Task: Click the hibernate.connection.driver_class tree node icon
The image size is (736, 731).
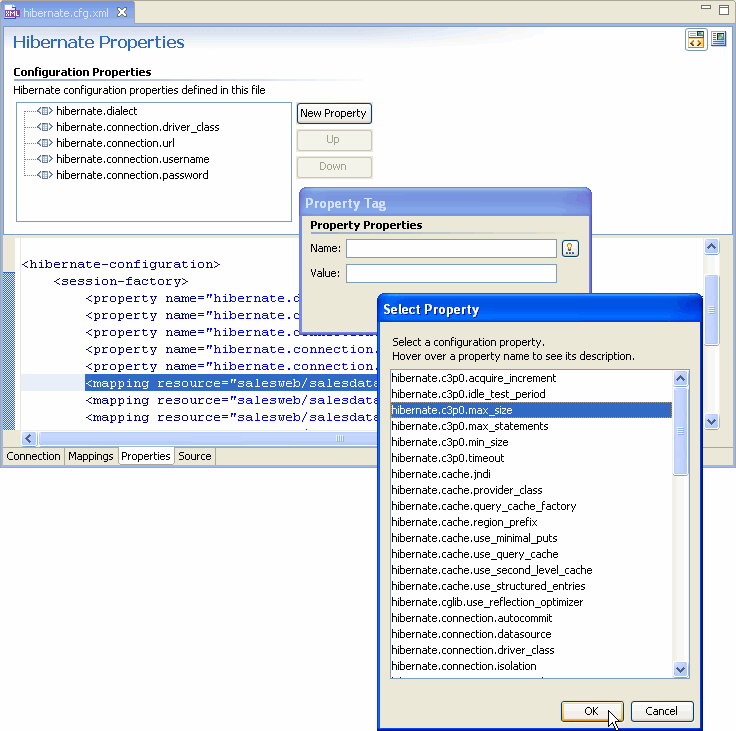Action: pos(45,127)
